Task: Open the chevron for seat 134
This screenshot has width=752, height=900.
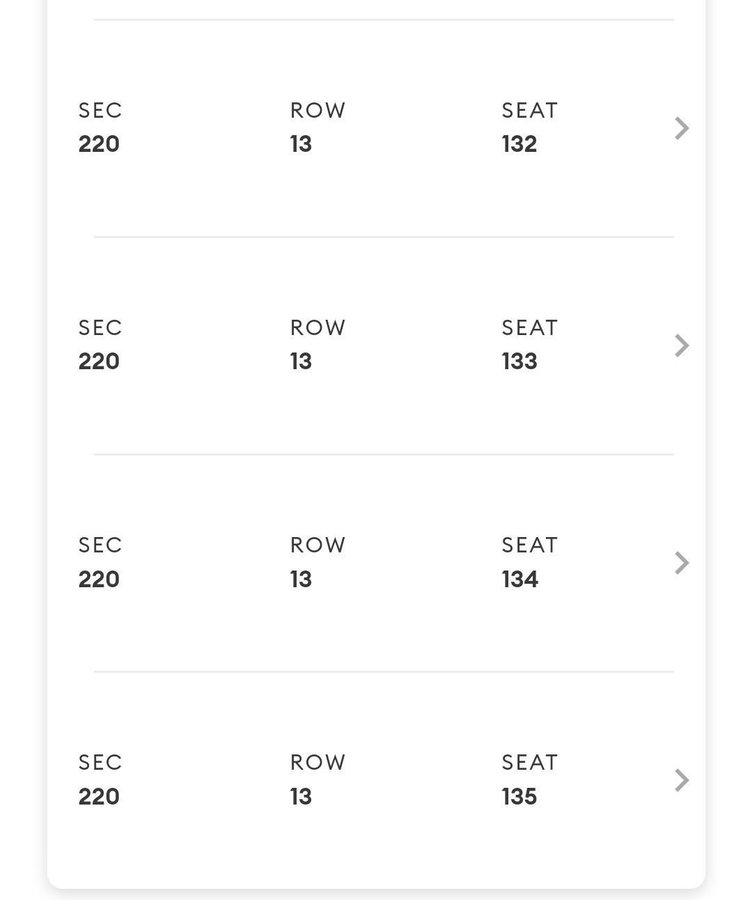Action: pos(681,563)
